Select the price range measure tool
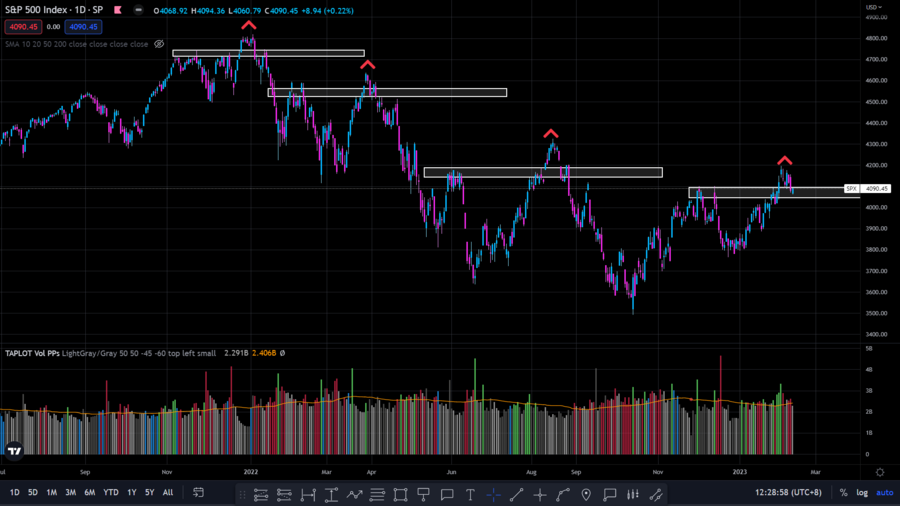The width and height of the screenshot is (900, 506). pos(331,494)
